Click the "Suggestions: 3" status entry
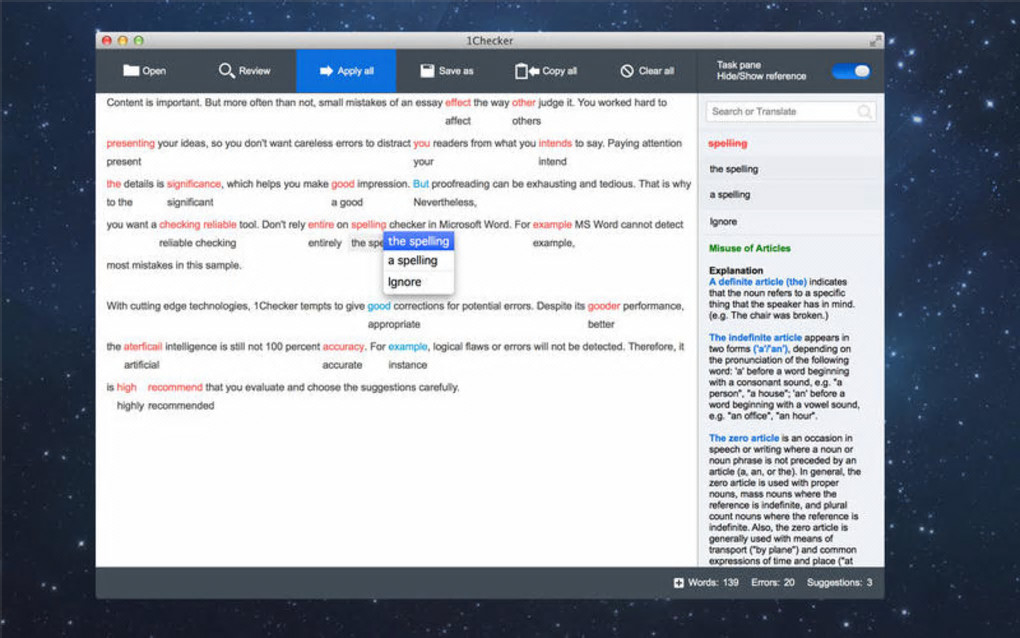 coord(840,583)
